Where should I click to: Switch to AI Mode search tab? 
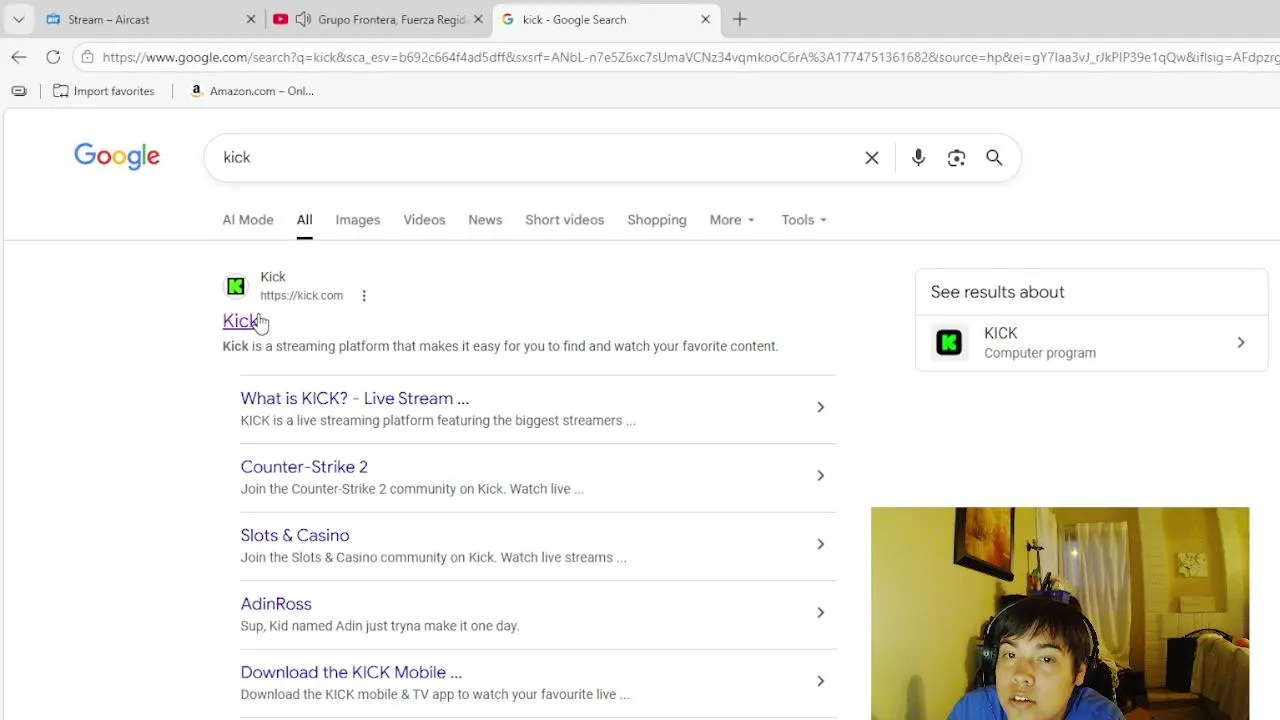pyautogui.click(x=248, y=220)
